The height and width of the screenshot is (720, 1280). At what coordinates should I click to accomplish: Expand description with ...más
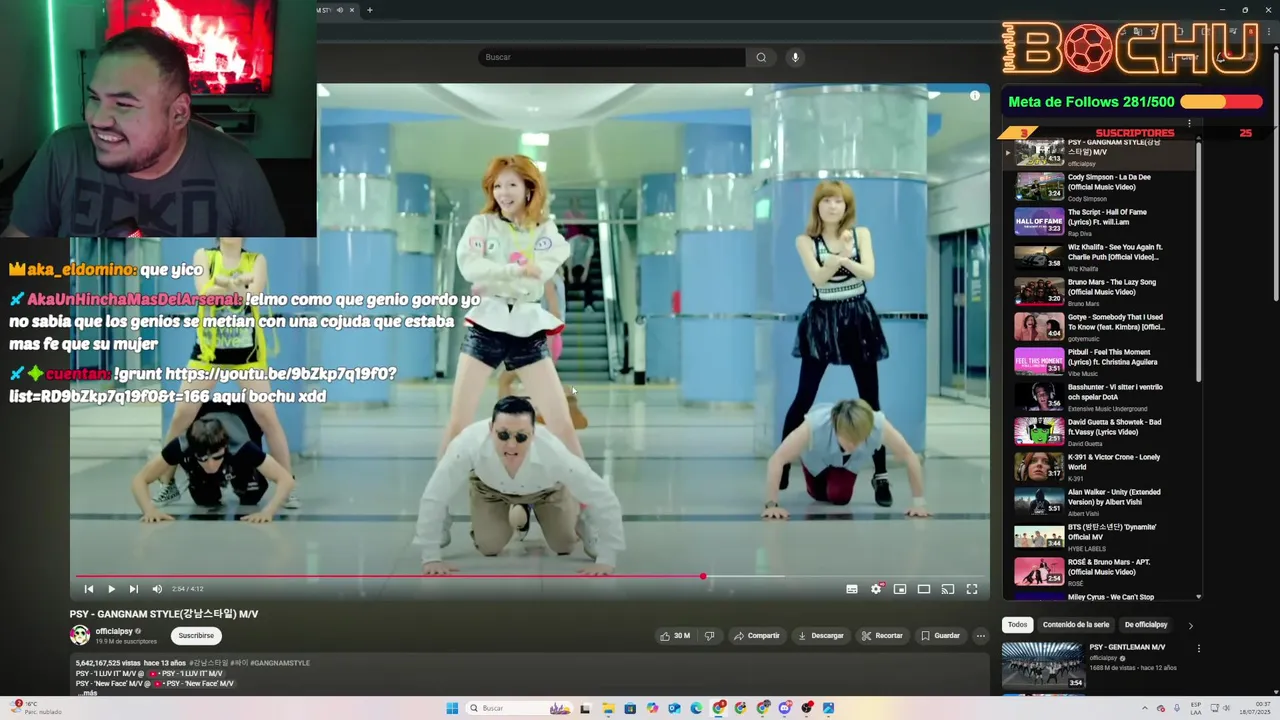(87, 693)
